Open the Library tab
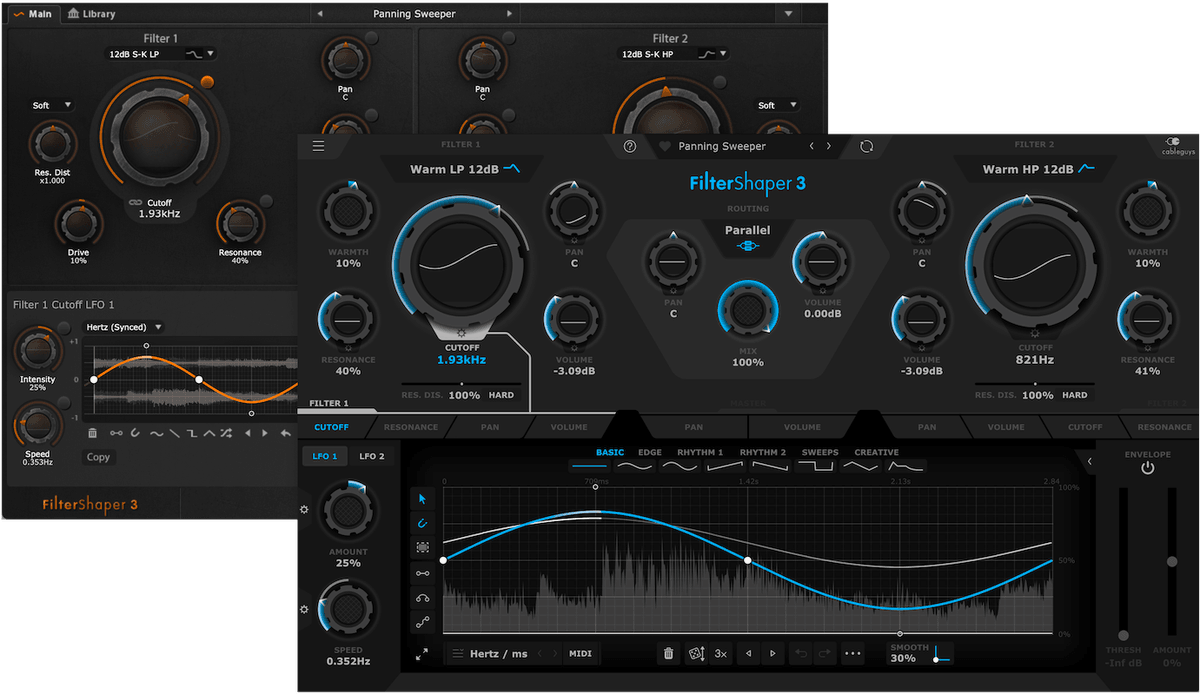 tap(91, 14)
